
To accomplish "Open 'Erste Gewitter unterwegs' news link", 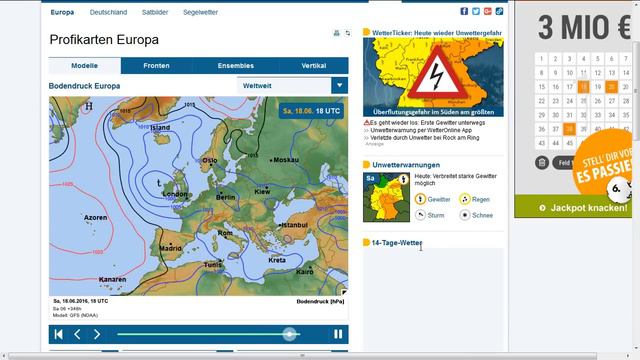I will [x=427, y=122].
